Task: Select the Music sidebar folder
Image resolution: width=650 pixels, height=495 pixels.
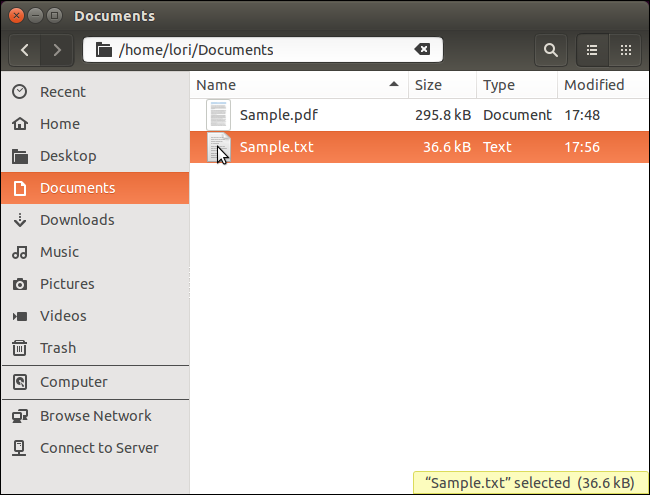Action: pyautogui.click(x=59, y=252)
